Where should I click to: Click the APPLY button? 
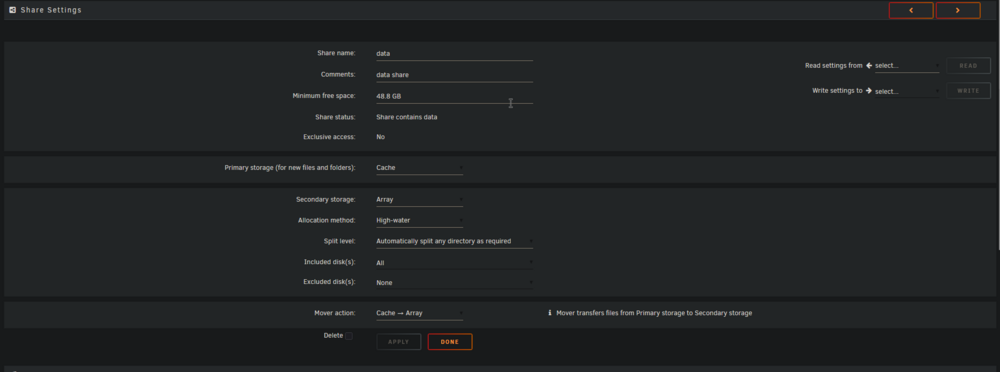pyautogui.click(x=399, y=342)
